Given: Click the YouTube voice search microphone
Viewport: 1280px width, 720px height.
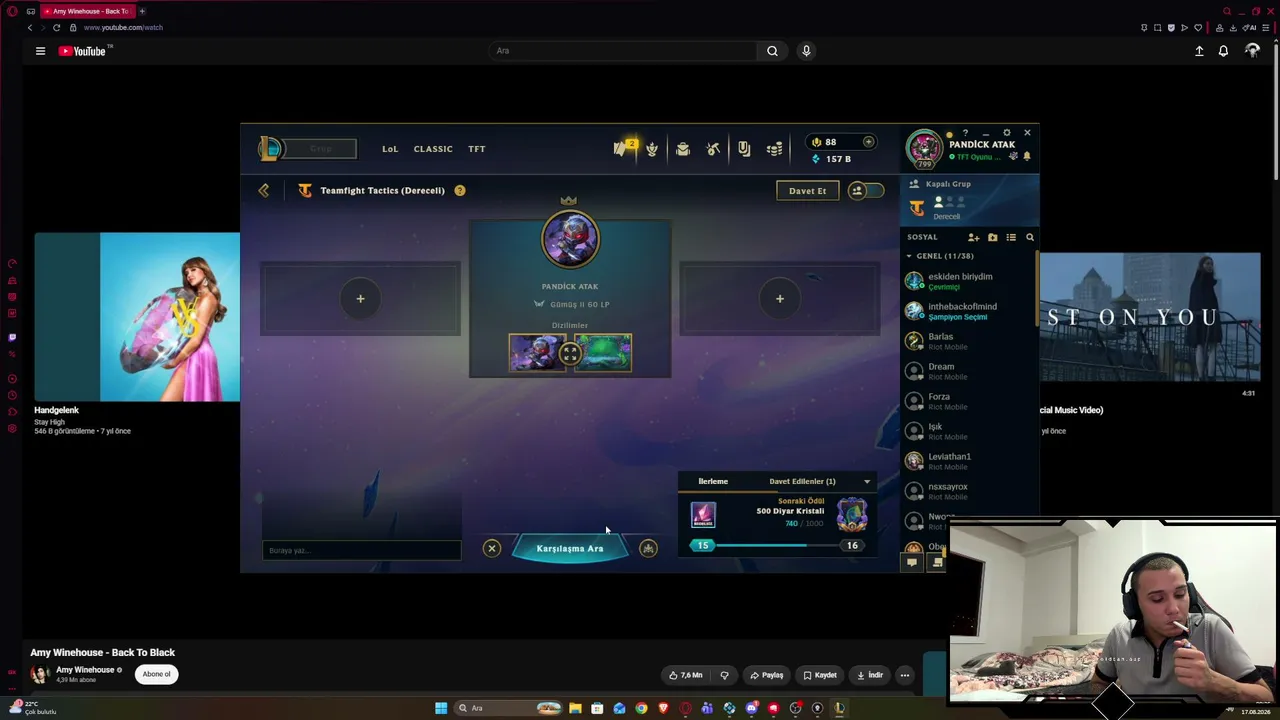Looking at the screenshot, I should click(806, 51).
